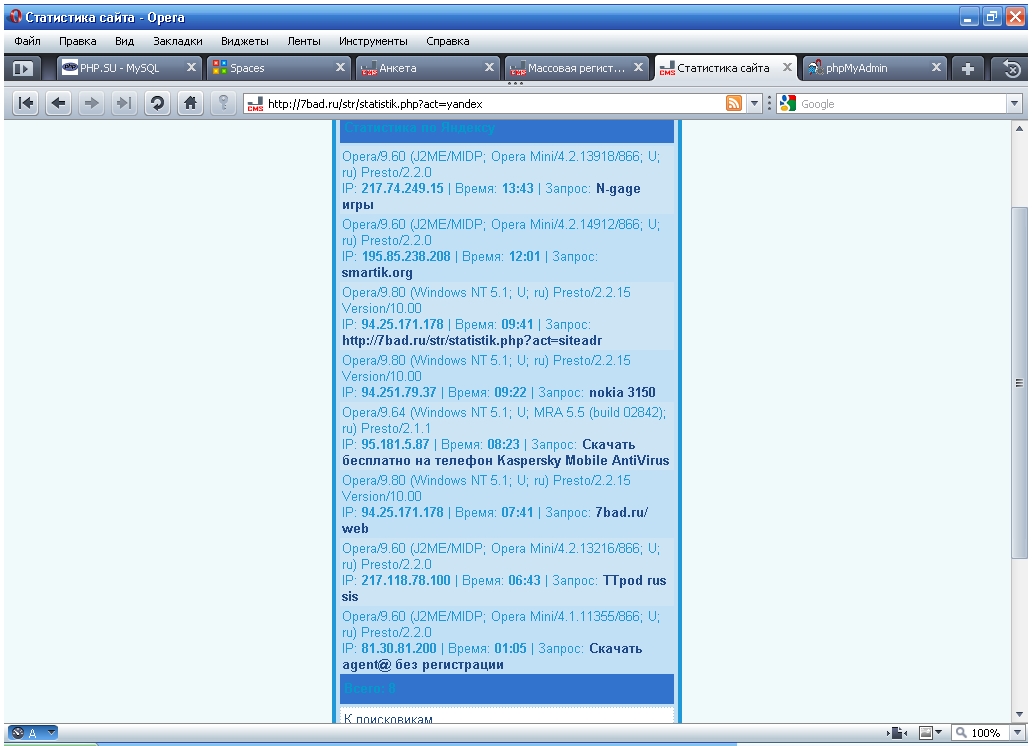The height and width of the screenshot is (746, 1032).
Task: Close the phpMyAdmin tab
Action: pyautogui.click(x=936, y=67)
